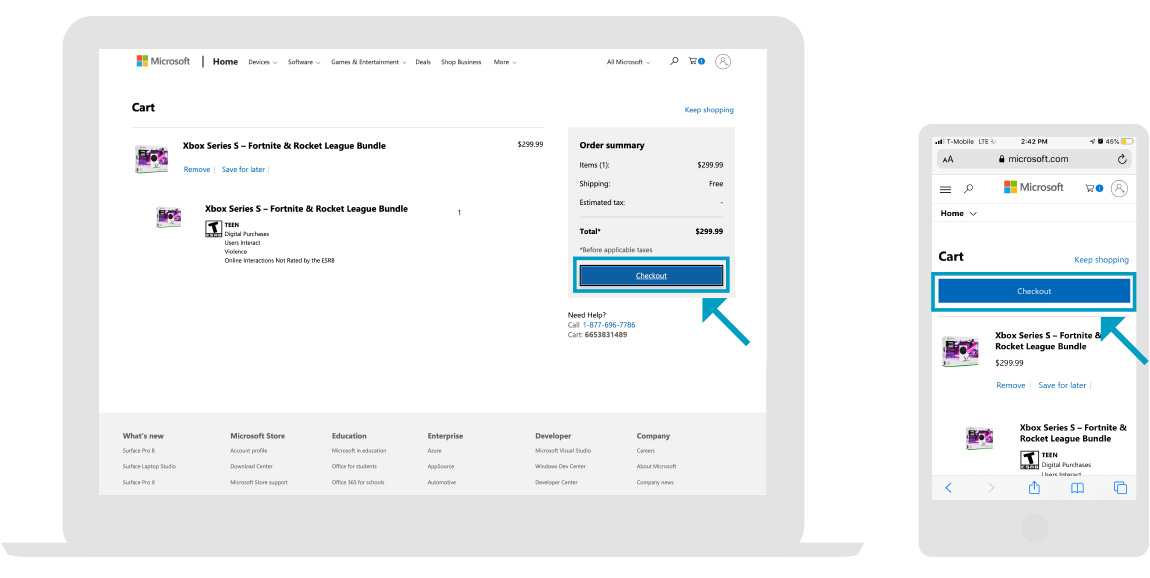Viewport: 1150px width, 578px height.
Task: Open Microsoft Store support footer link
Action: pos(259,483)
